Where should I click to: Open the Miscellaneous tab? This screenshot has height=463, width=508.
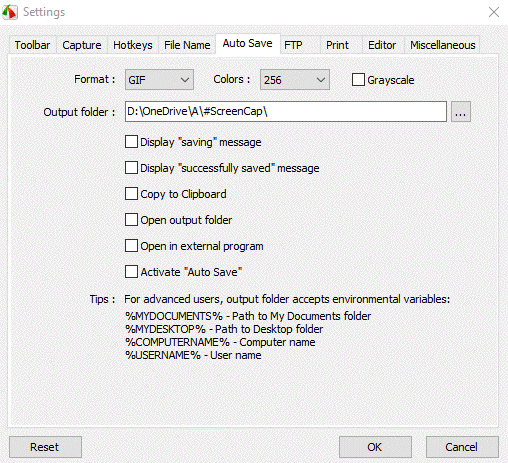tap(442, 45)
